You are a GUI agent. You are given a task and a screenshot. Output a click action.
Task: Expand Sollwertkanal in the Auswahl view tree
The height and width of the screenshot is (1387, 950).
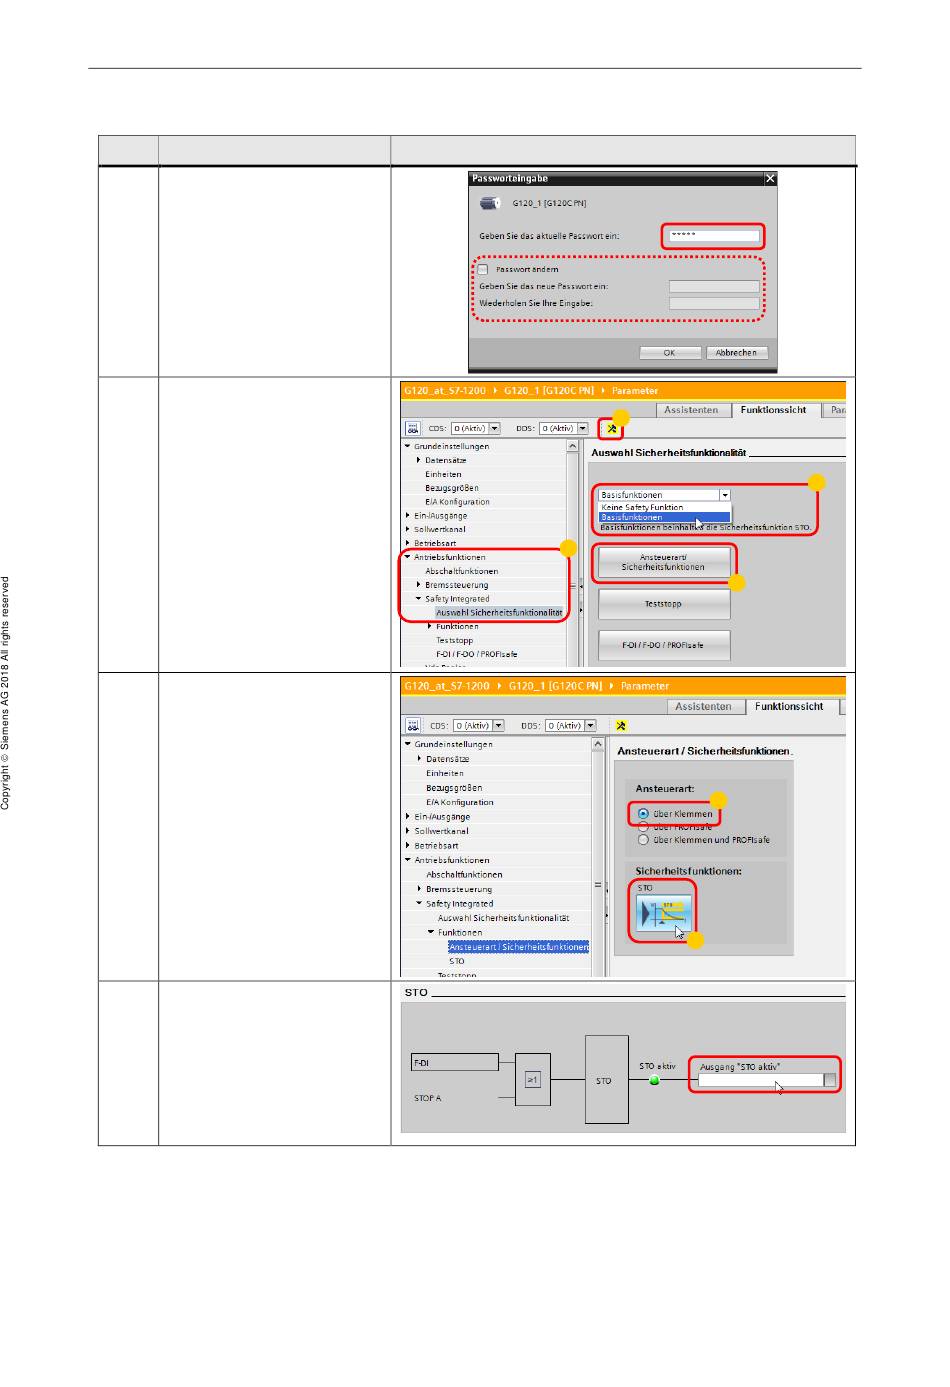click(x=408, y=529)
